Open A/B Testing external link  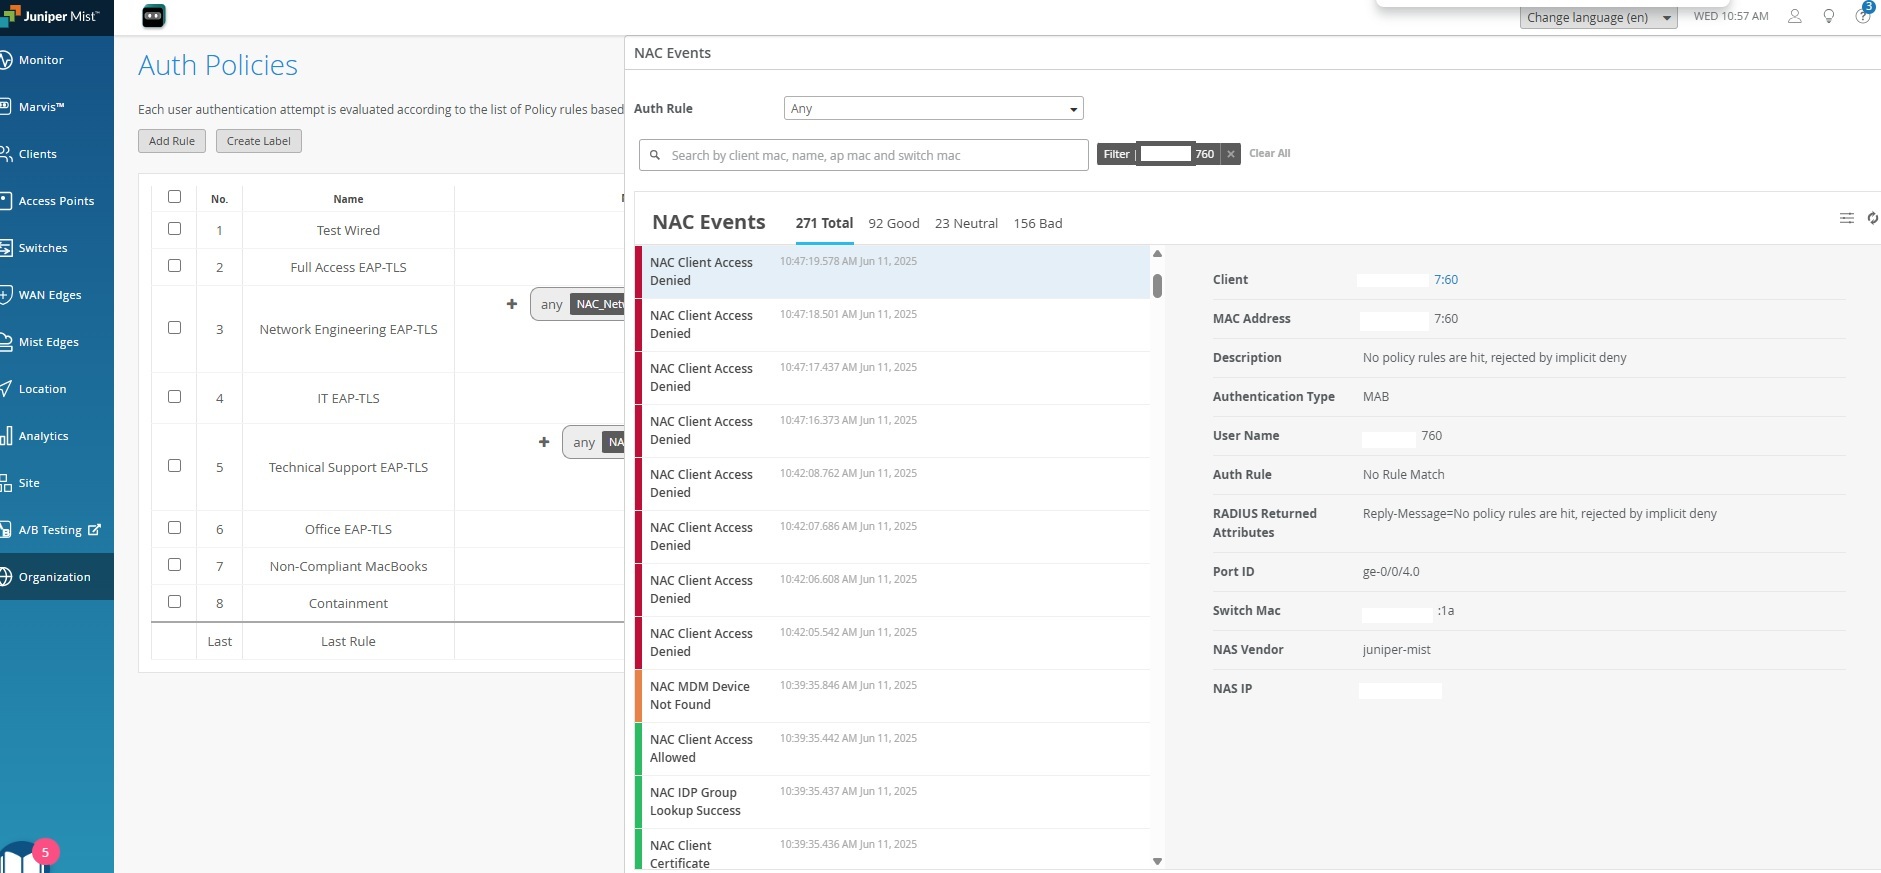pos(56,530)
